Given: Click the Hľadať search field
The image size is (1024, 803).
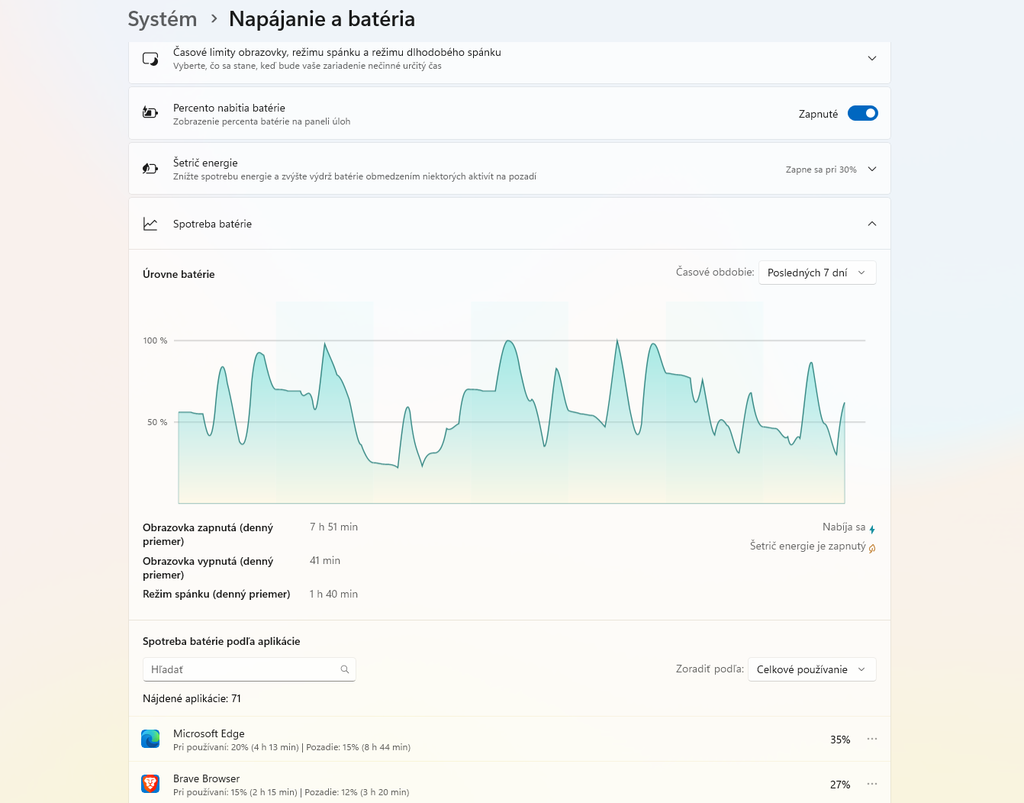Looking at the screenshot, I should click(x=249, y=669).
